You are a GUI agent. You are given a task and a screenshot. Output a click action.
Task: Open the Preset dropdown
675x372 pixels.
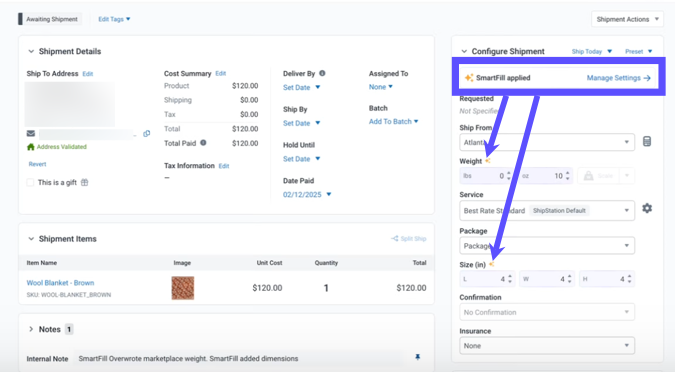click(638, 51)
